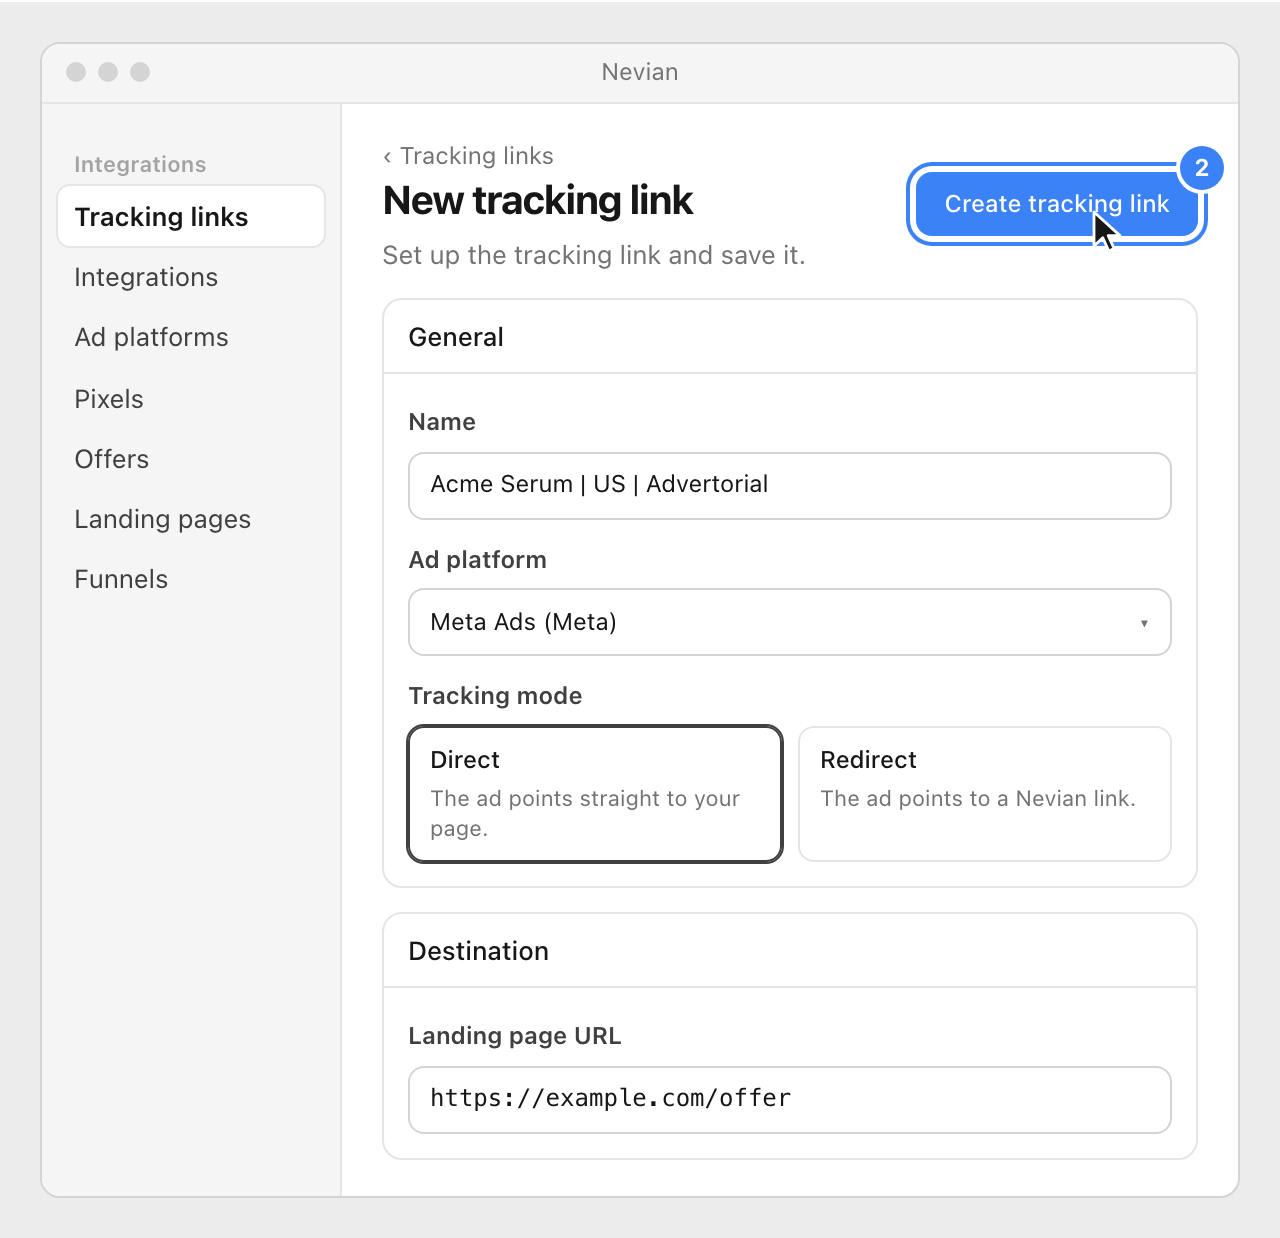Open Funnels in the sidebar
1280x1238 pixels.
[x=121, y=579]
